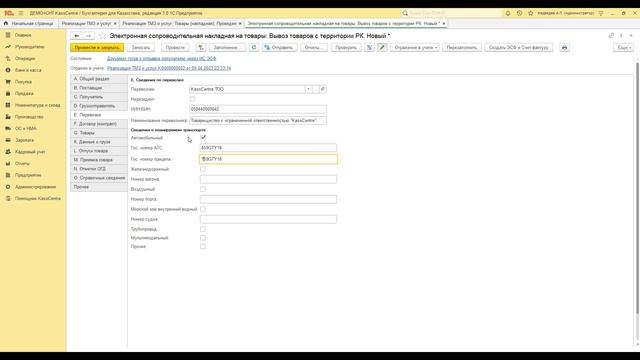640x360 pixels.
Task: Click the Номер борта input field
Action: (268, 199)
